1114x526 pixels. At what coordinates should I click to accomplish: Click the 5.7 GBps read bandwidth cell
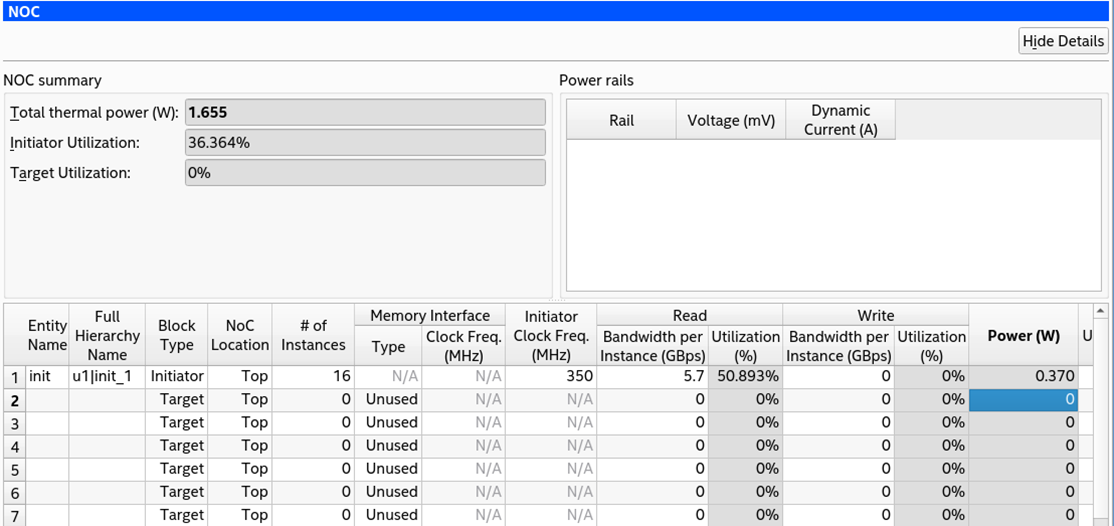[653, 376]
